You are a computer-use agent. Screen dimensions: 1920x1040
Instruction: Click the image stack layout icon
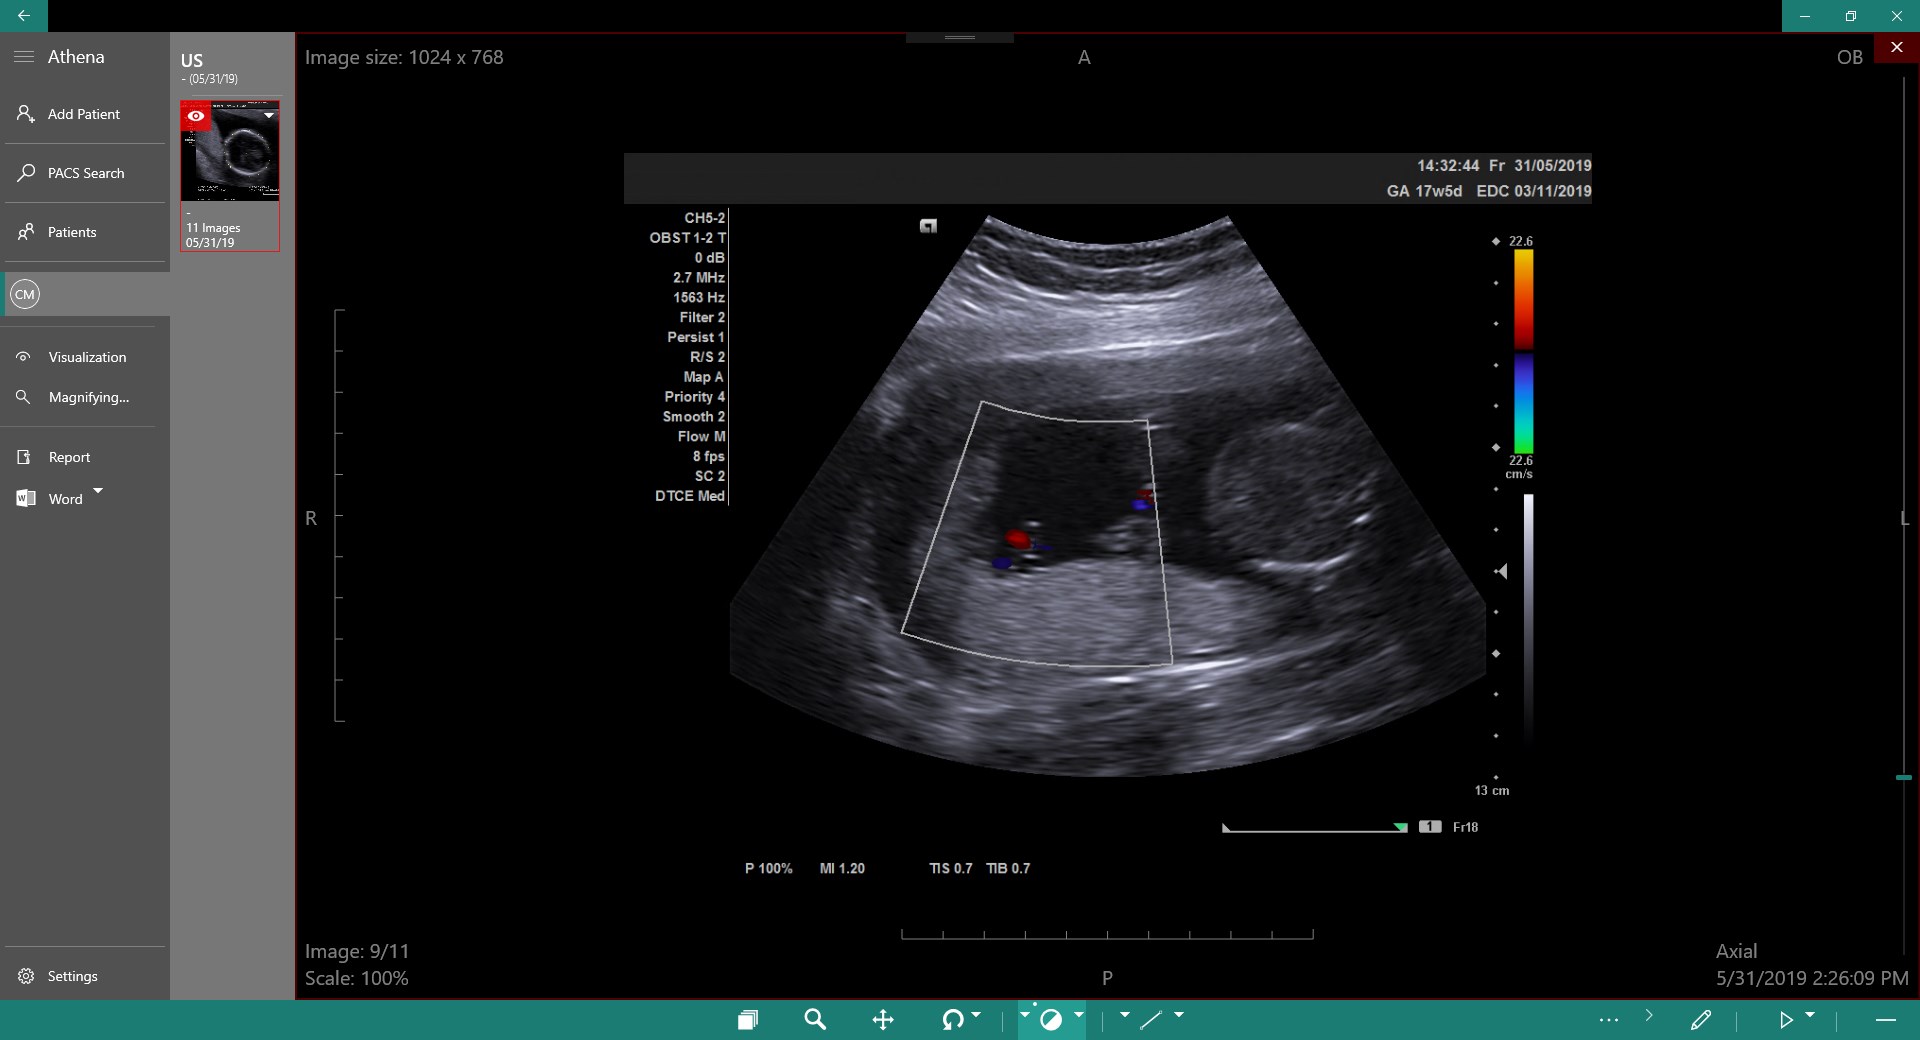[749, 1019]
